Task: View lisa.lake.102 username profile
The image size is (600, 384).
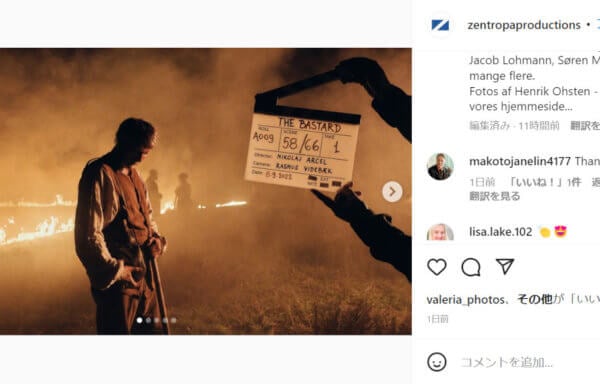Action: click(501, 232)
